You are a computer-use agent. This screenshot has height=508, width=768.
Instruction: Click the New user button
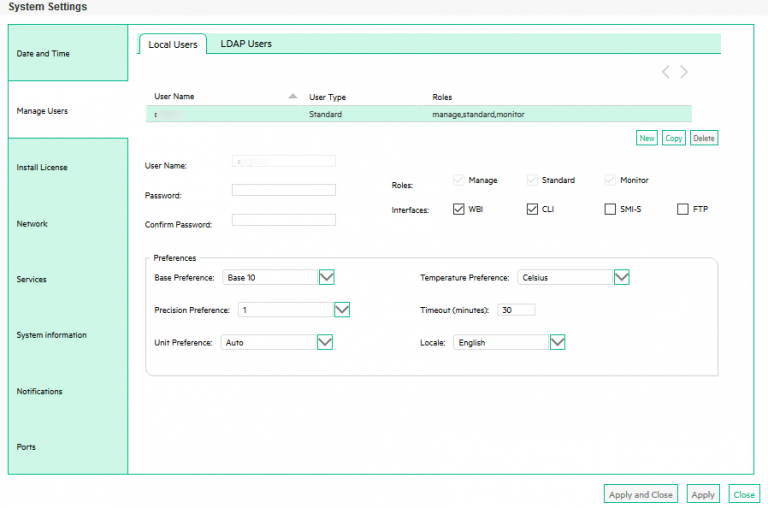(647, 138)
